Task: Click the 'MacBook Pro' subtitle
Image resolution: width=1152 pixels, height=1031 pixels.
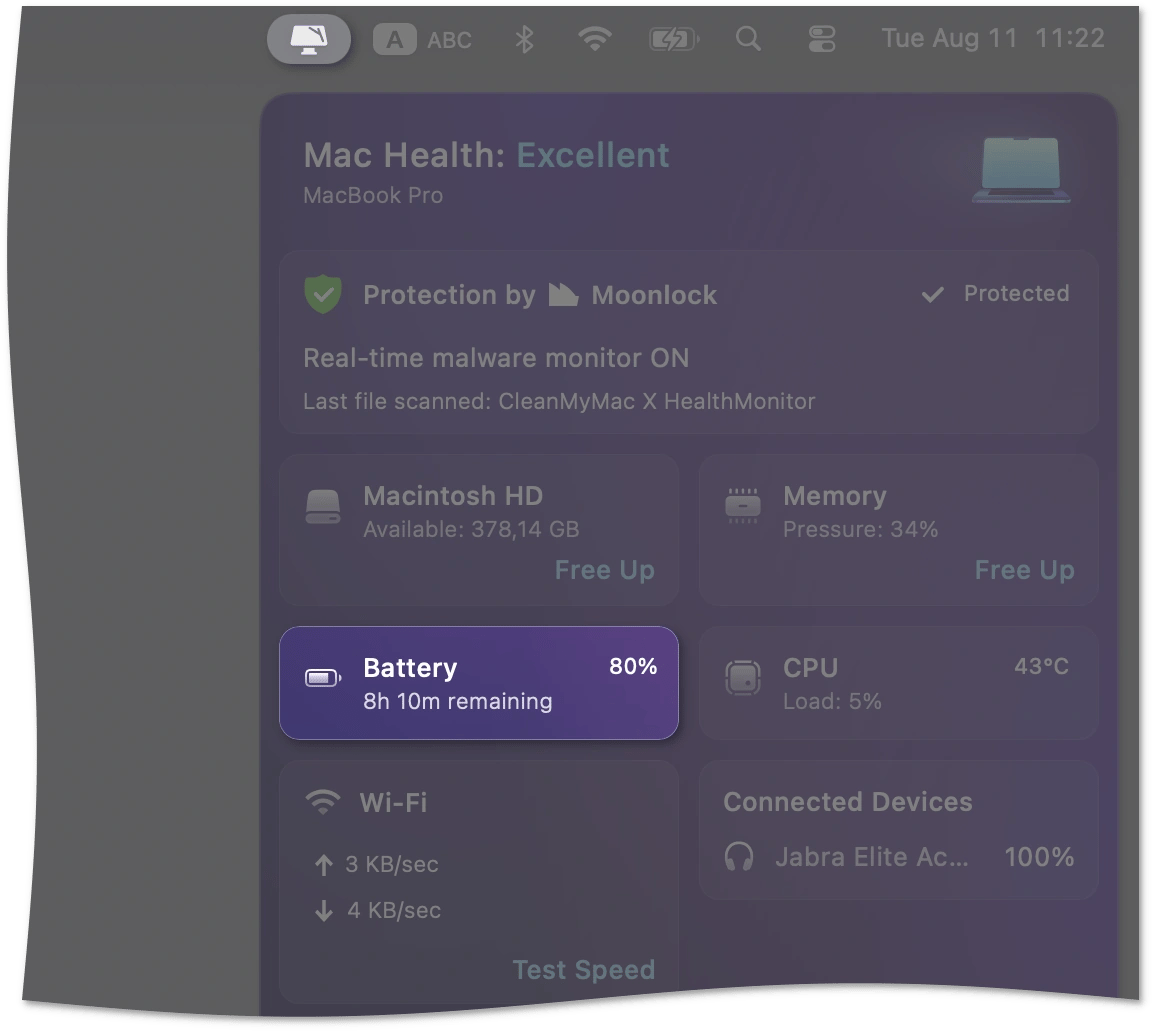Action: coord(373,195)
